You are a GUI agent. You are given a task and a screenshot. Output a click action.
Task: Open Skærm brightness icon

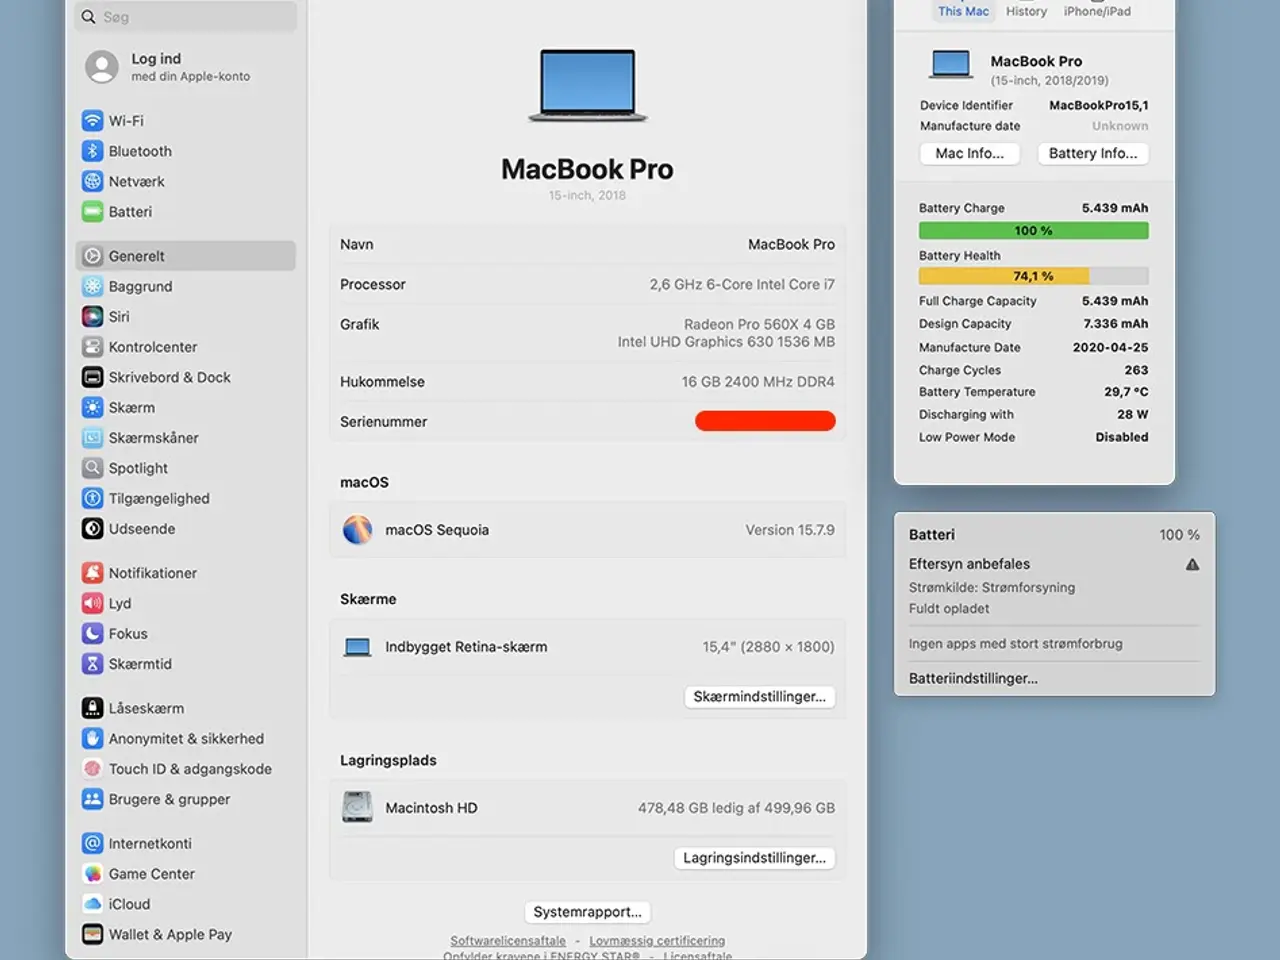pos(92,407)
